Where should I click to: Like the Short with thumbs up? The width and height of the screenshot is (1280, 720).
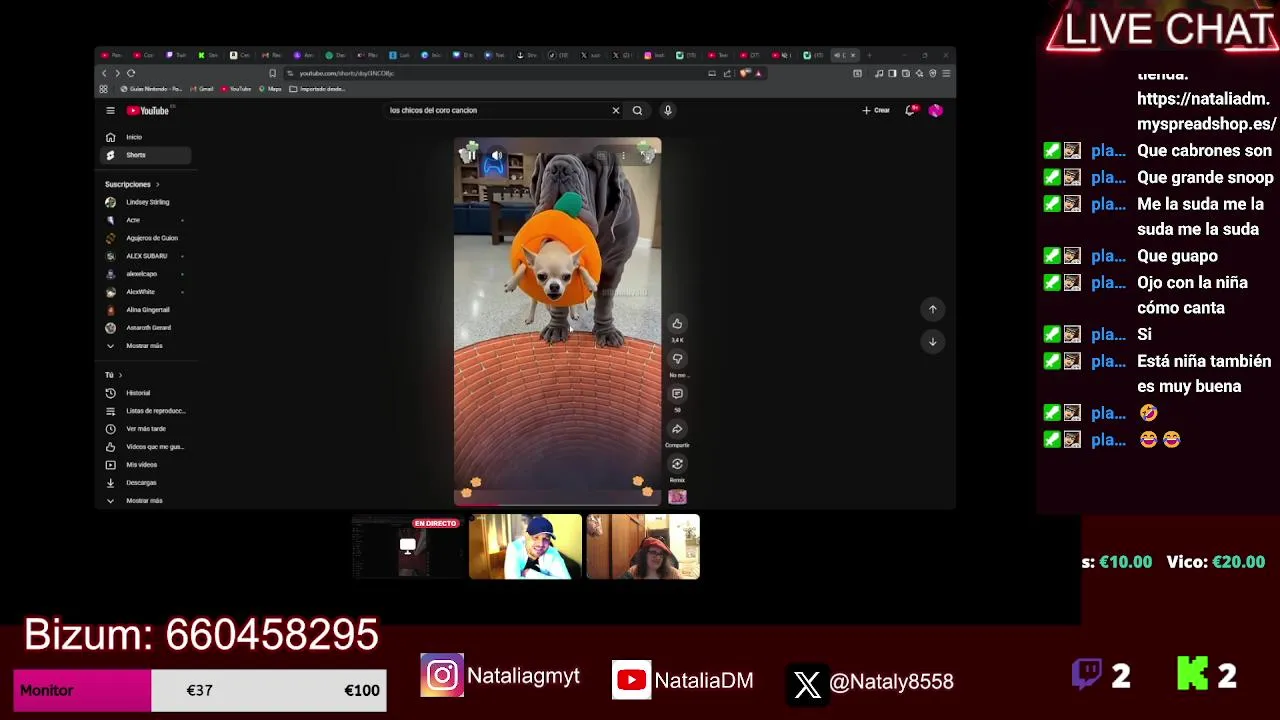click(x=677, y=324)
